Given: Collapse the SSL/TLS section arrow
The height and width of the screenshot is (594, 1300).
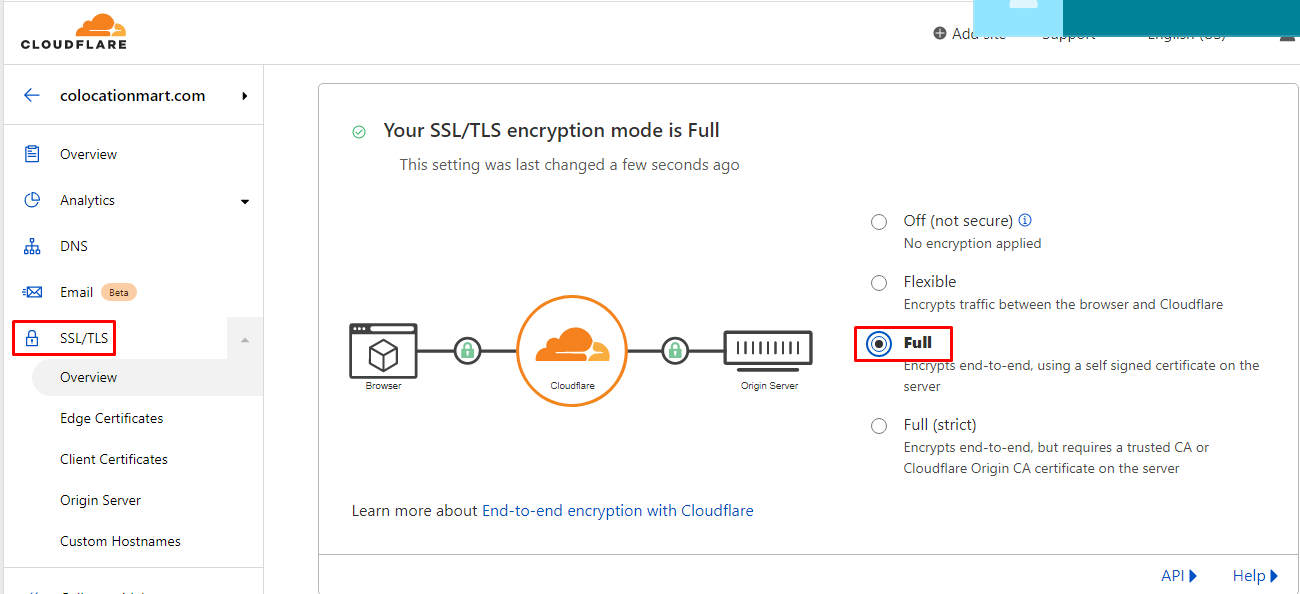Looking at the screenshot, I should pyautogui.click(x=245, y=340).
